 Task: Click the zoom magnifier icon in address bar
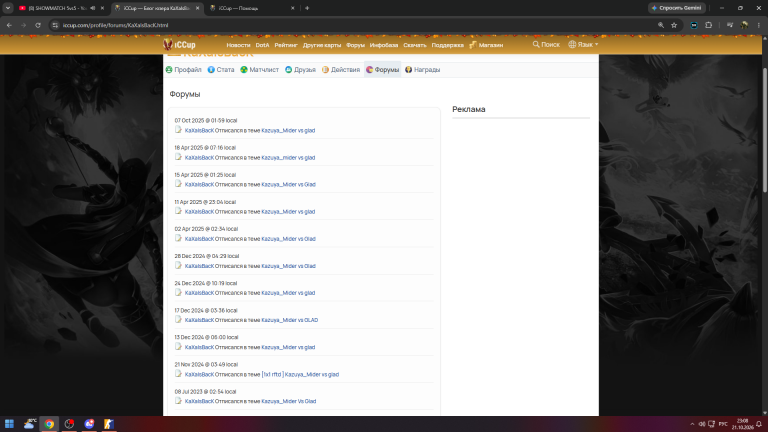click(661, 25)
